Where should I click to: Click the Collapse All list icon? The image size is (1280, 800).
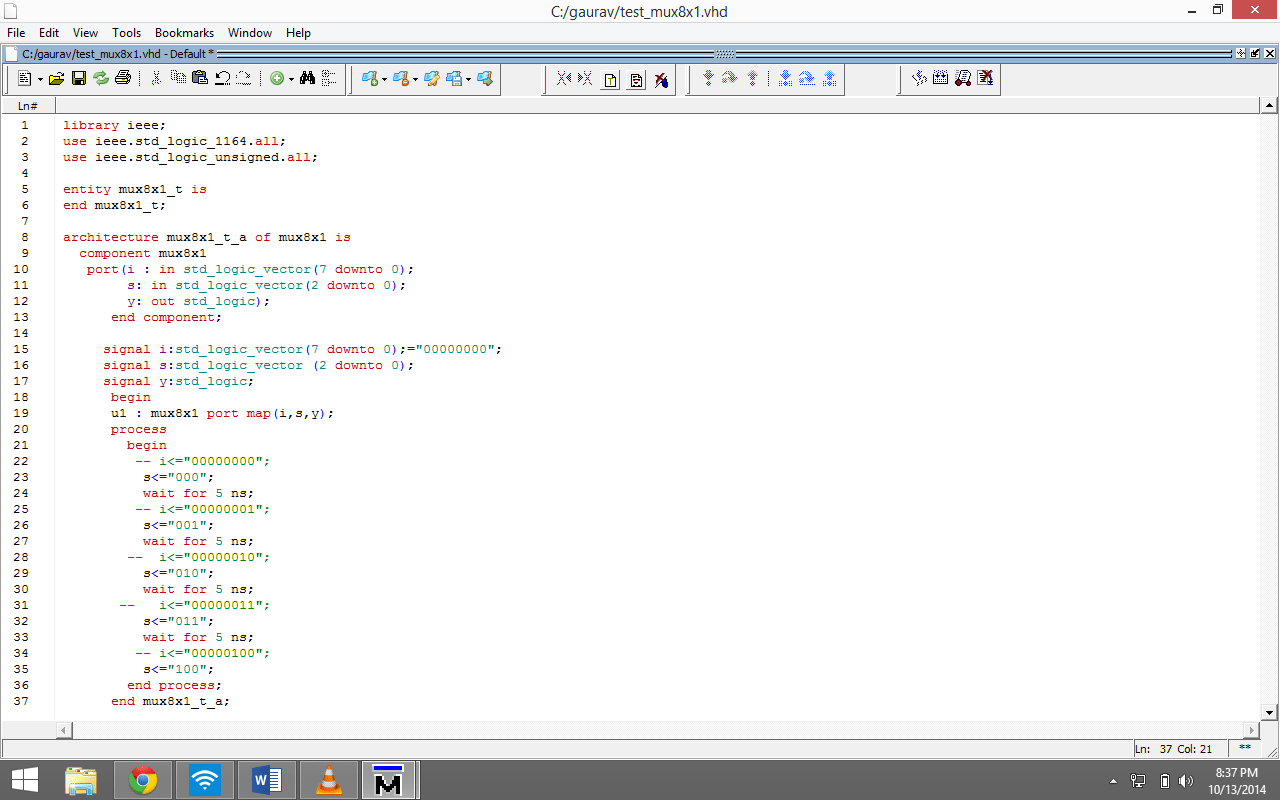pyautogui.click(x=329, y=78)
